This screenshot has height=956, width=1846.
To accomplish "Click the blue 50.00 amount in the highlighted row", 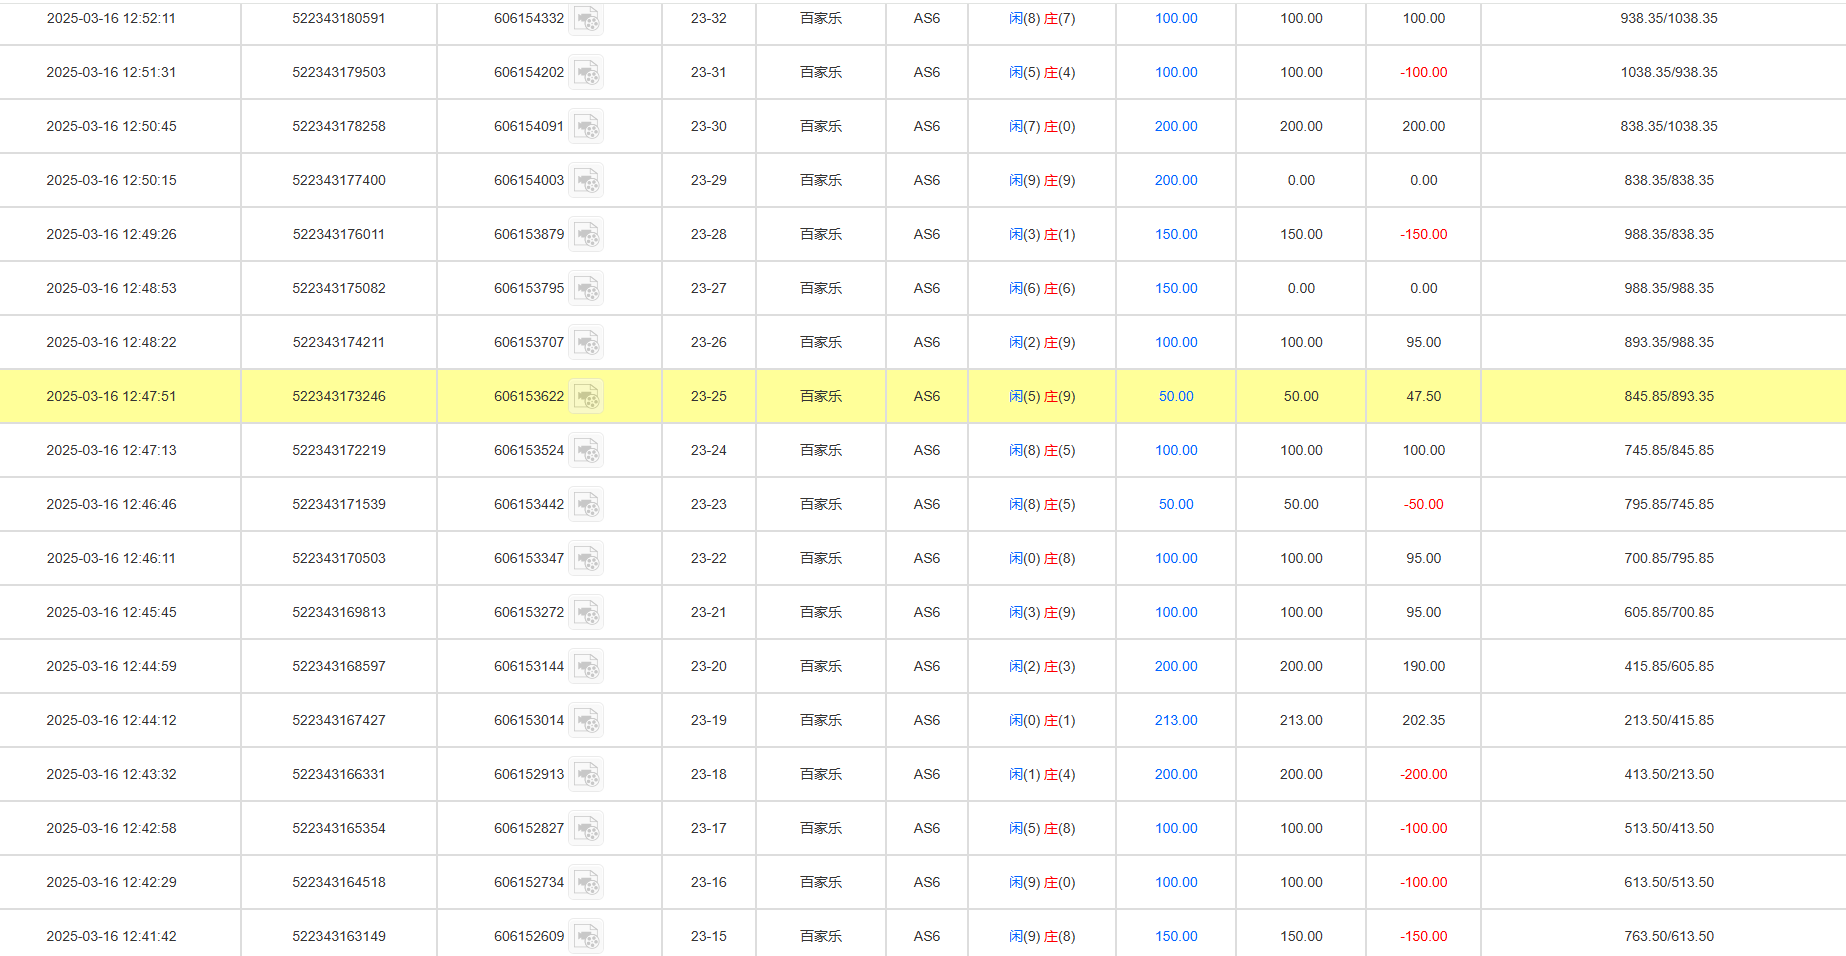I will pos(1175,396).
